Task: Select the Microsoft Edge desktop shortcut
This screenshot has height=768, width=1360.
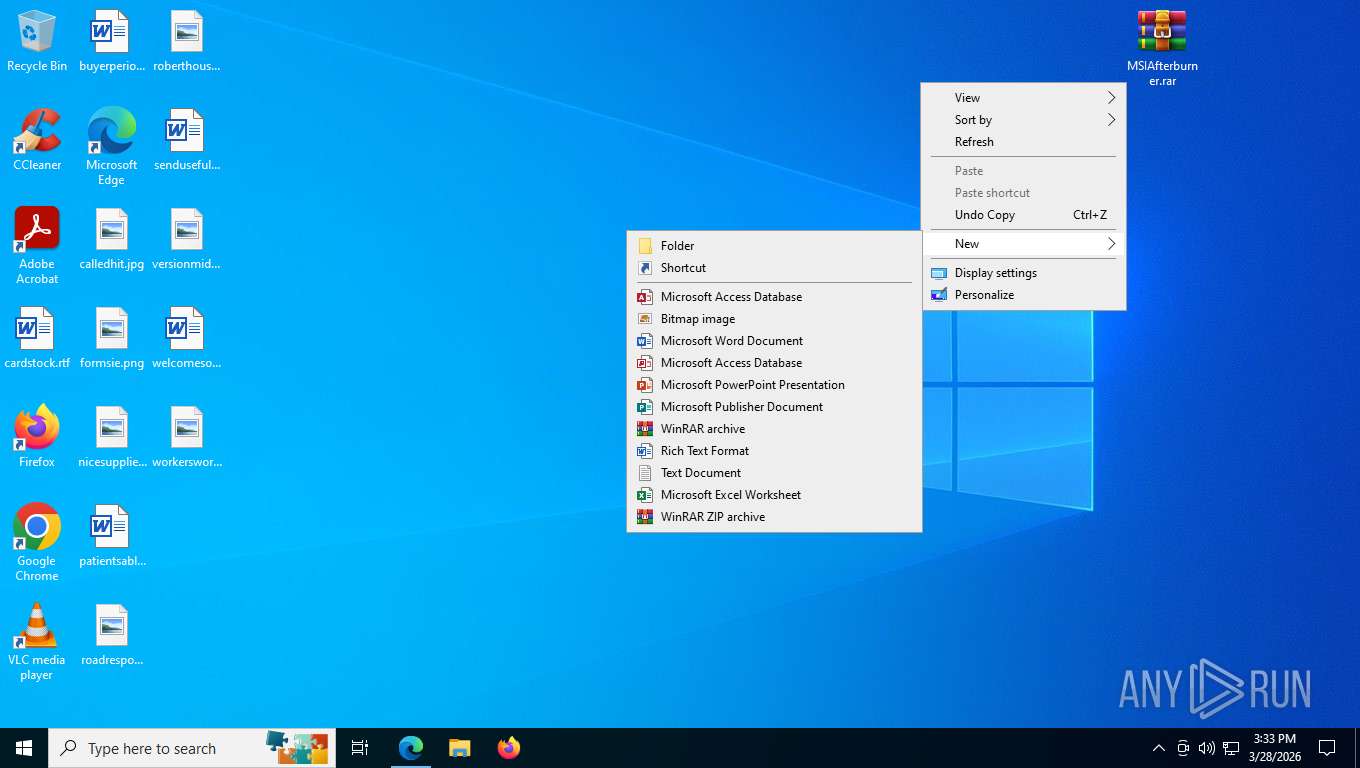Action: click(112, 147)
